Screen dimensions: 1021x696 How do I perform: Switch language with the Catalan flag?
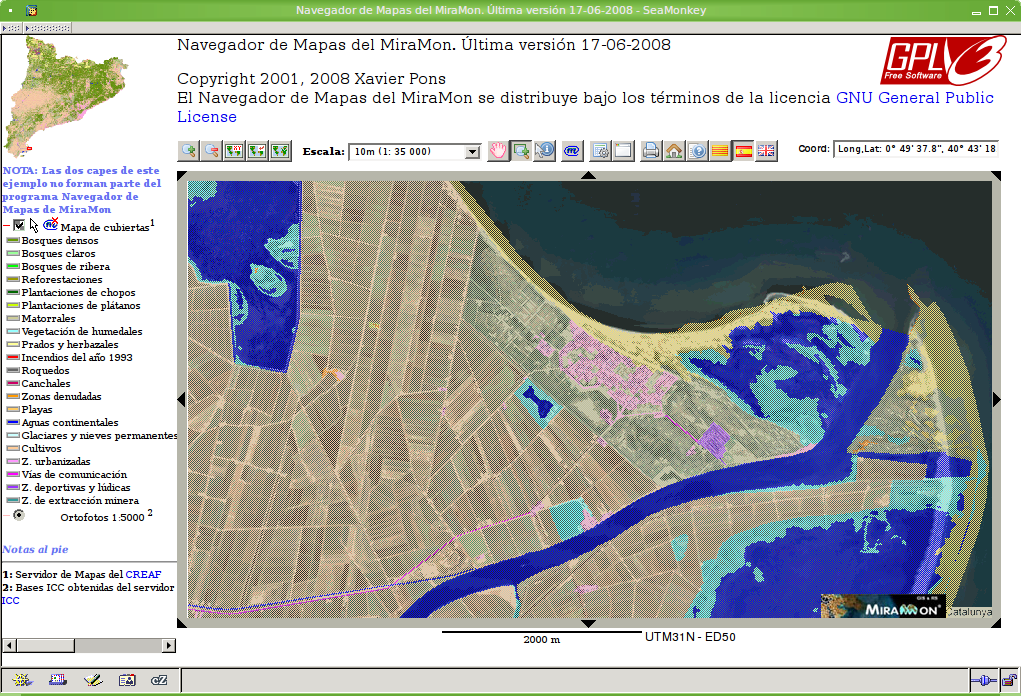(x=720, y=151)
